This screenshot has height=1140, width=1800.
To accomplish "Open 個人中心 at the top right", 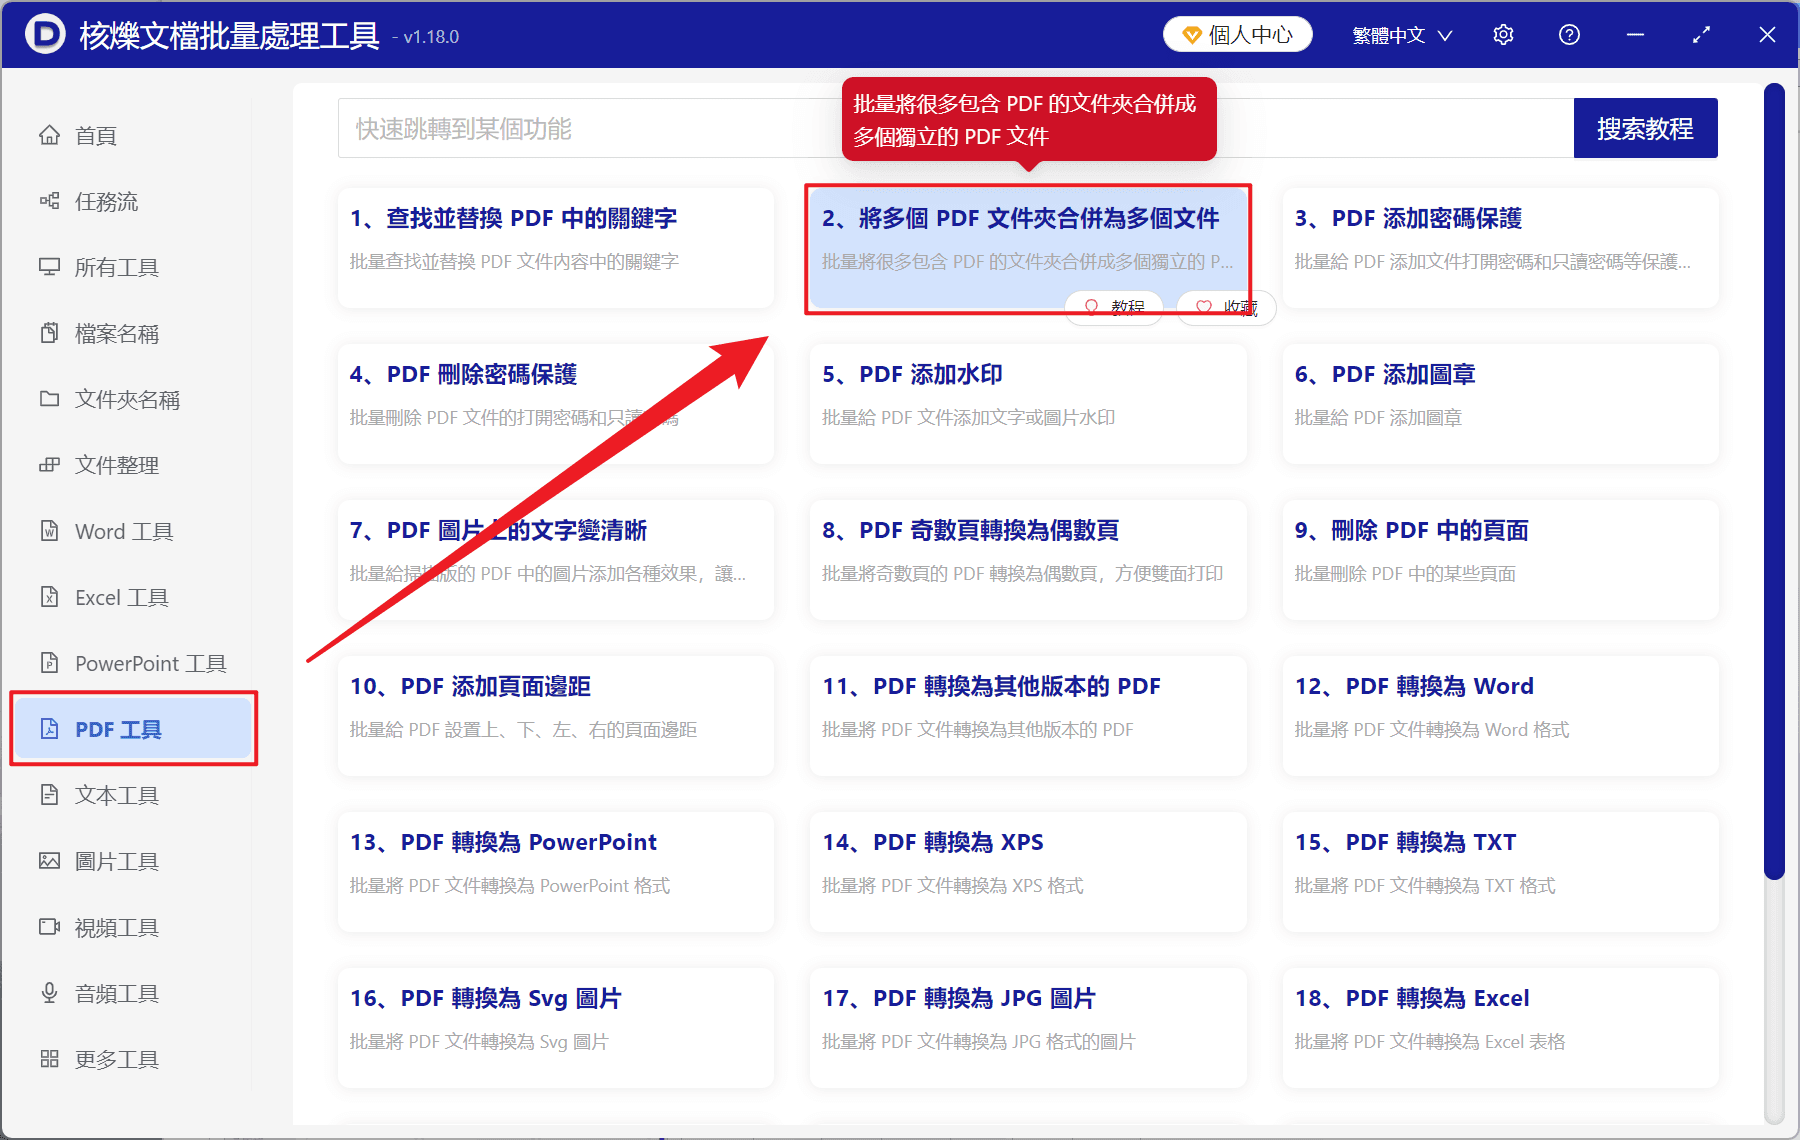I will (x=1237, y=33).
